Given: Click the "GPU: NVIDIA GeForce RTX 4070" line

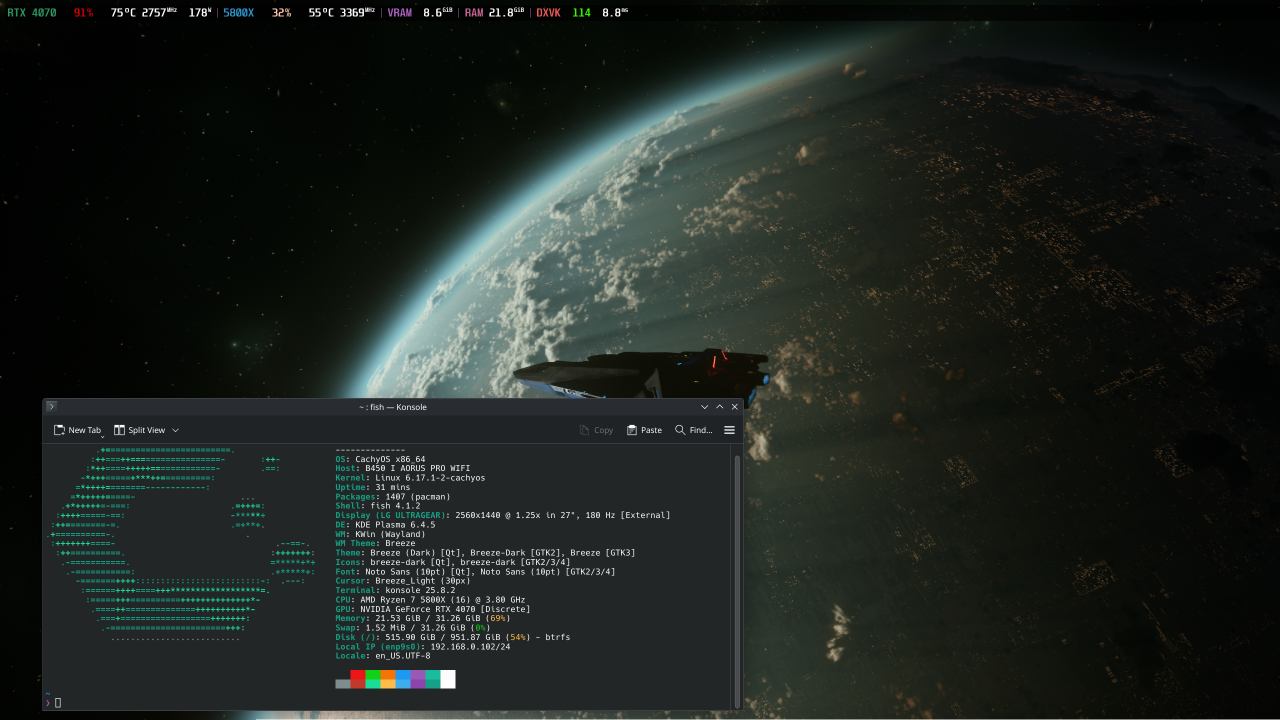Looking at the screenshot, I should click(433, 609).
